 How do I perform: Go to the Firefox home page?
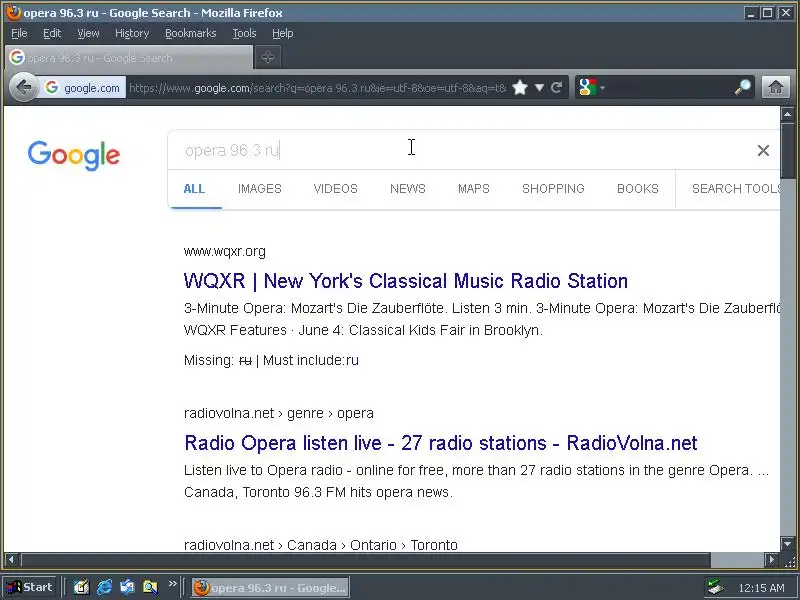pyautogui.click(x=776, y=88)
